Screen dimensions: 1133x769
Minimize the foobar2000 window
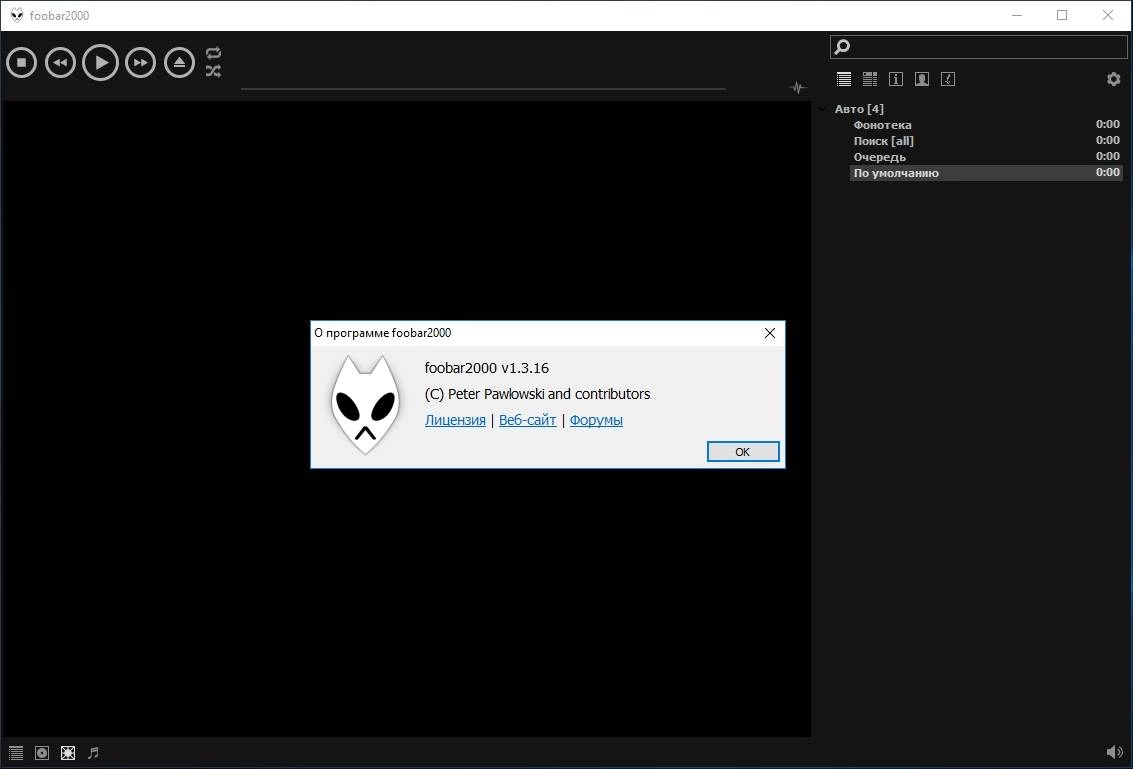click(x=1017, y=15)
